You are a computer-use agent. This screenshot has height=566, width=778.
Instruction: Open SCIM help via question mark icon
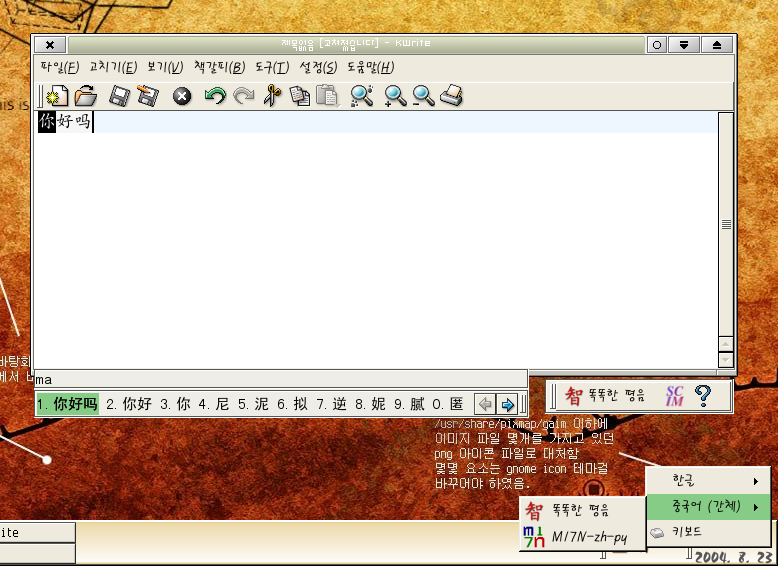click(702, 397)
